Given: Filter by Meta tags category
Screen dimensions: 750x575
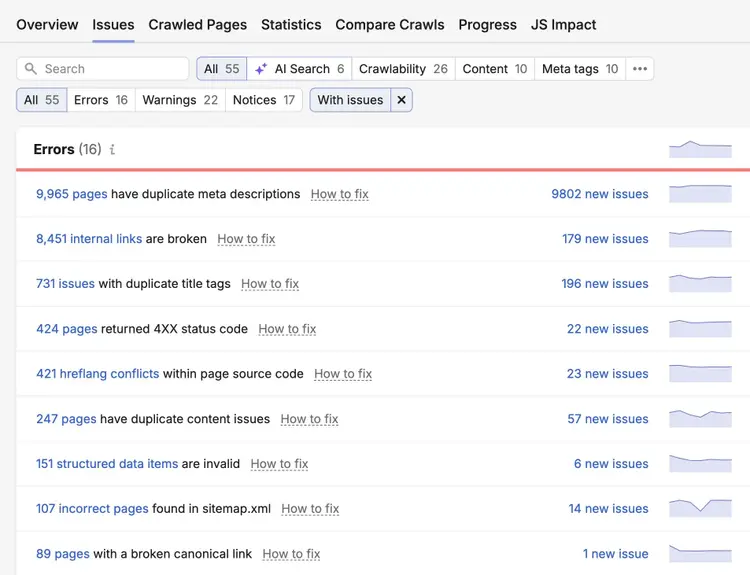Looking at the screenshot, I should coord(580,69).
